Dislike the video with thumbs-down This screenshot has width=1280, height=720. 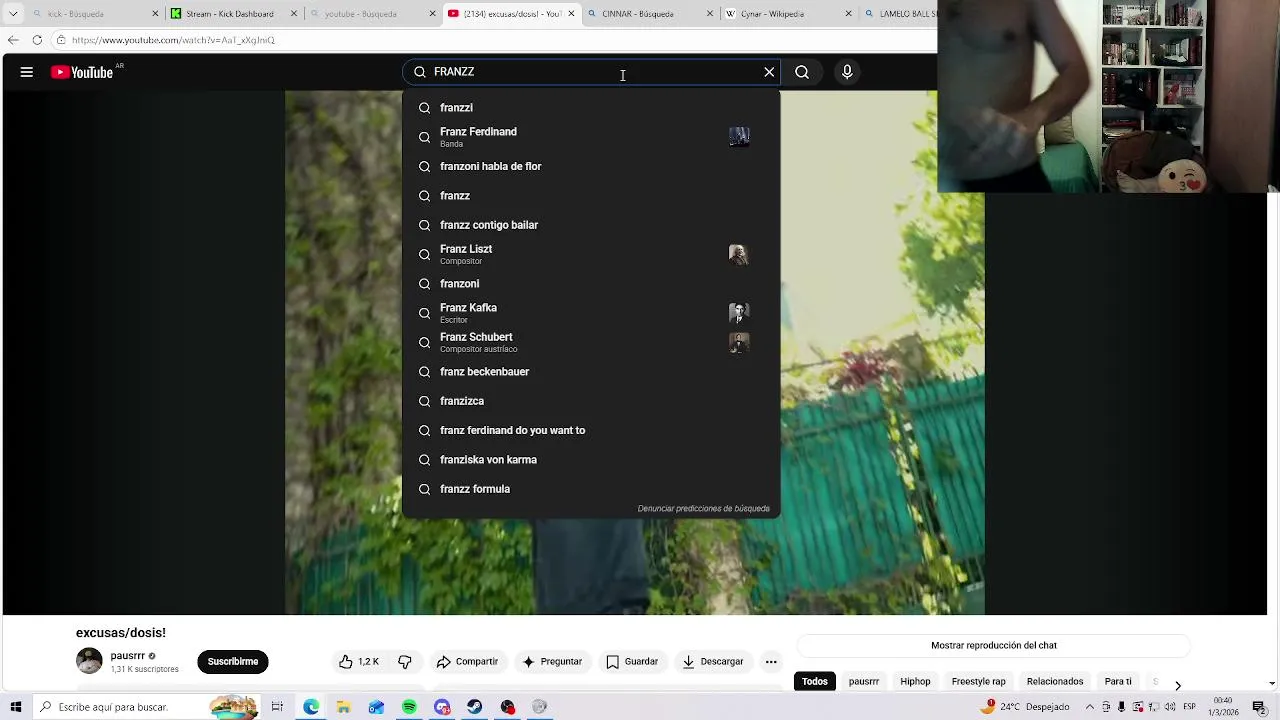pos(405,662)
